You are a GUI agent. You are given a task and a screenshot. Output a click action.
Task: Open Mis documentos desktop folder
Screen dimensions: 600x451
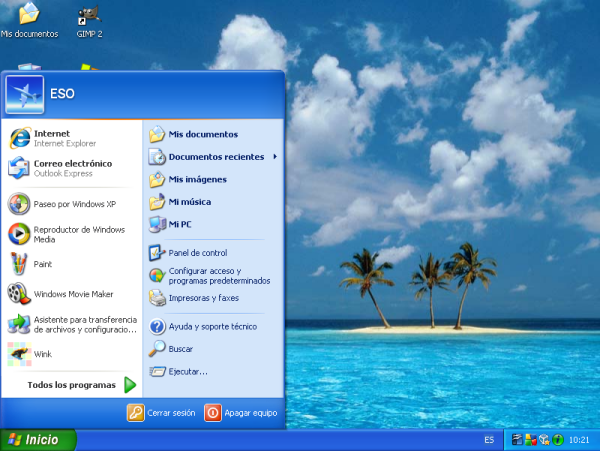[29, 20]
